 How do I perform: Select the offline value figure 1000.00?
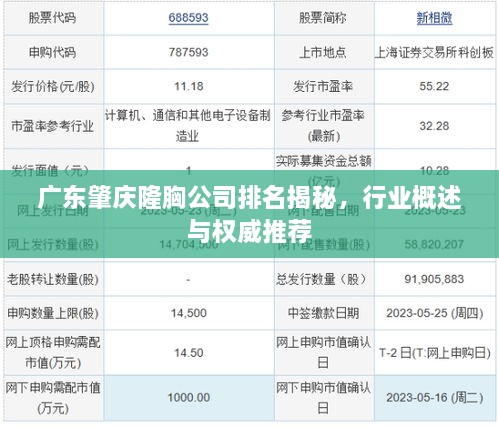(189, 398)
